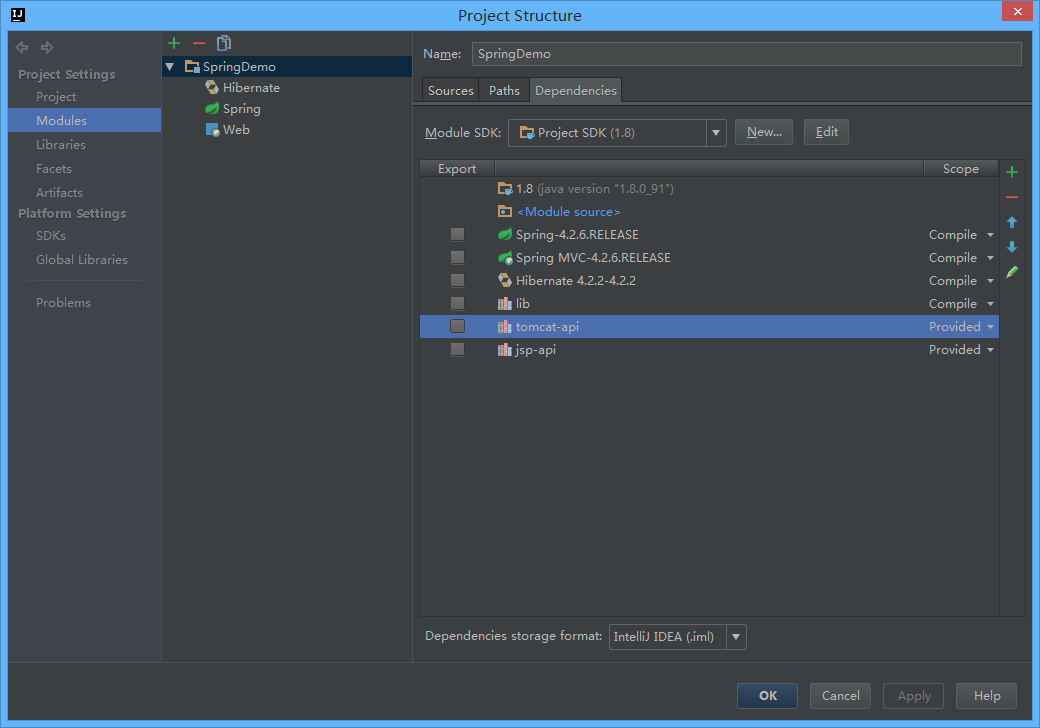The image size is (1040, 728).
Task: Open scope dropdown for Spring MVC
Action: tap(990, 258)
